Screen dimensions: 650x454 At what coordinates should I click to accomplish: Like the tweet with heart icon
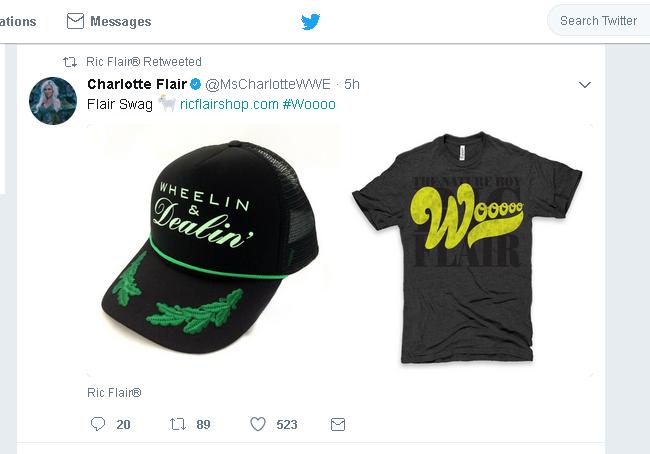258,424
